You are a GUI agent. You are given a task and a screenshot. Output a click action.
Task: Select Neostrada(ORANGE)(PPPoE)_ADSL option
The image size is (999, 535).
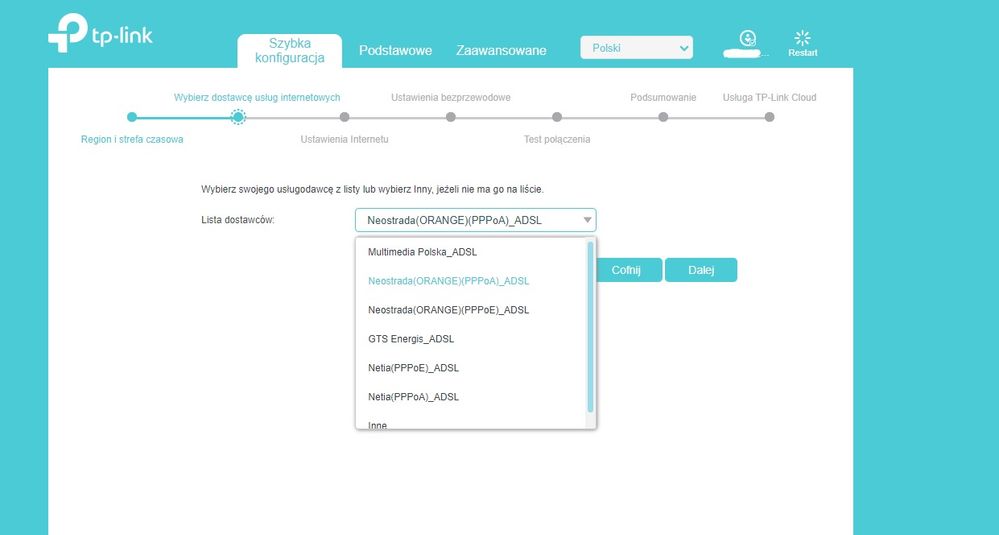tap(471, 310)
